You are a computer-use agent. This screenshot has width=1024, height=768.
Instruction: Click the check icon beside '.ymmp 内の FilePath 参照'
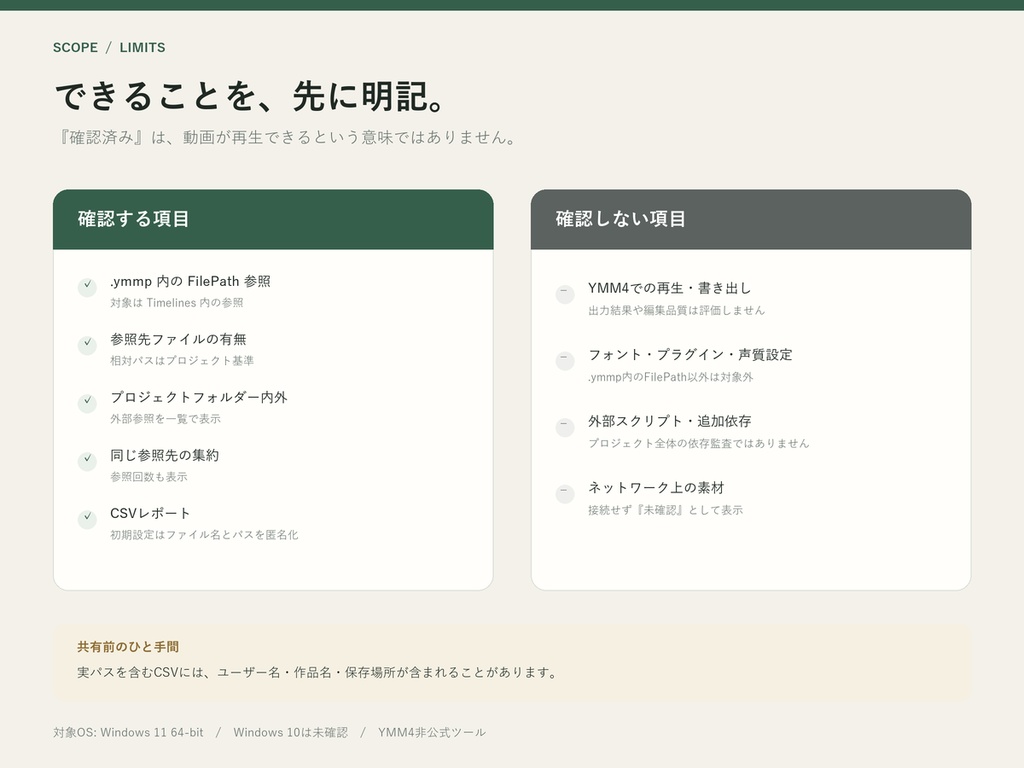(88, 287)
